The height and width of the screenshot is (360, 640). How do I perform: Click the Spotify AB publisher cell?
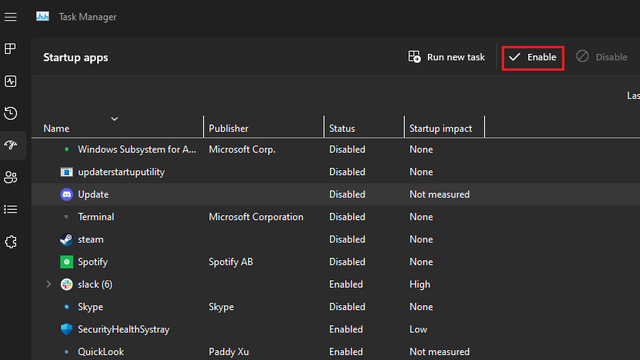[231, 262]
